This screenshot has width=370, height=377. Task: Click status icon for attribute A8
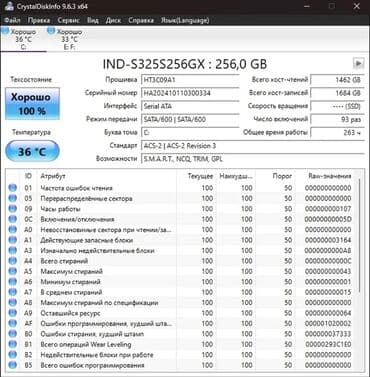[x=13, y=303]
